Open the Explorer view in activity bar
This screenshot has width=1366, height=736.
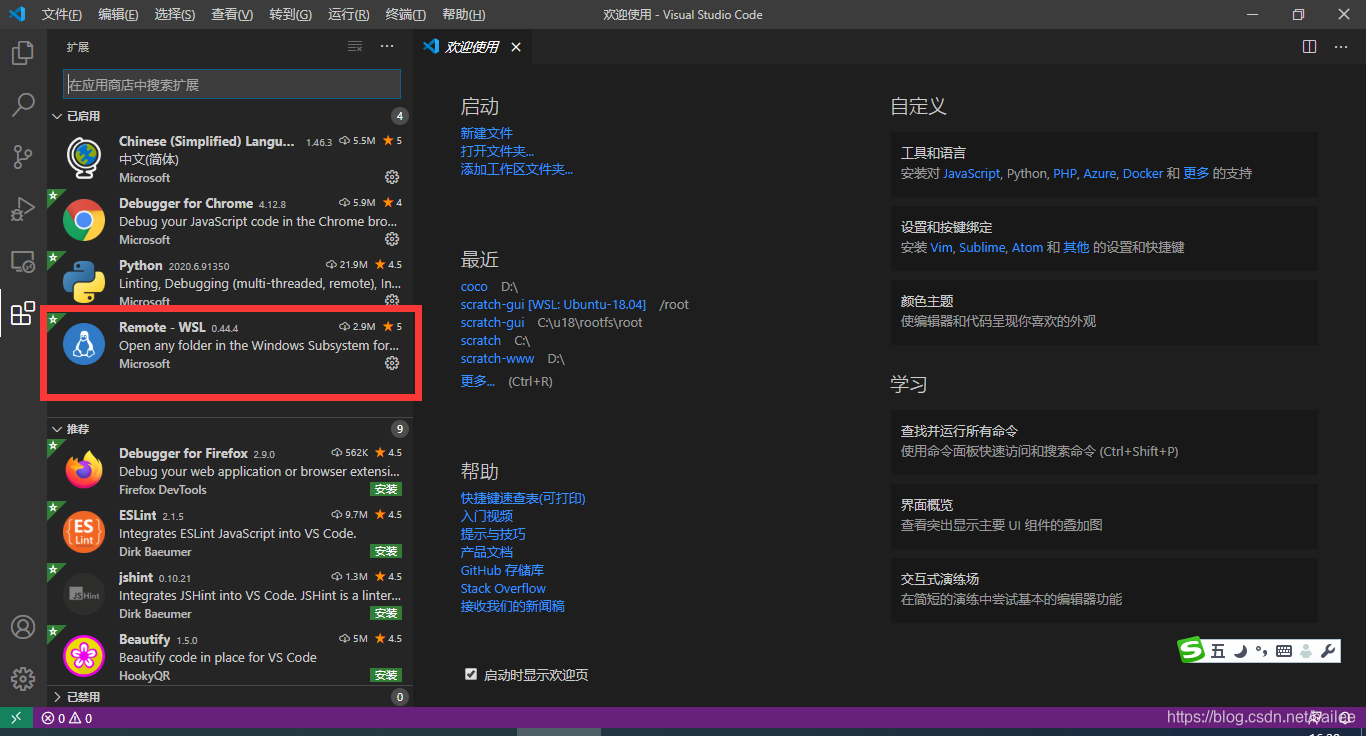tap(23, 53)
